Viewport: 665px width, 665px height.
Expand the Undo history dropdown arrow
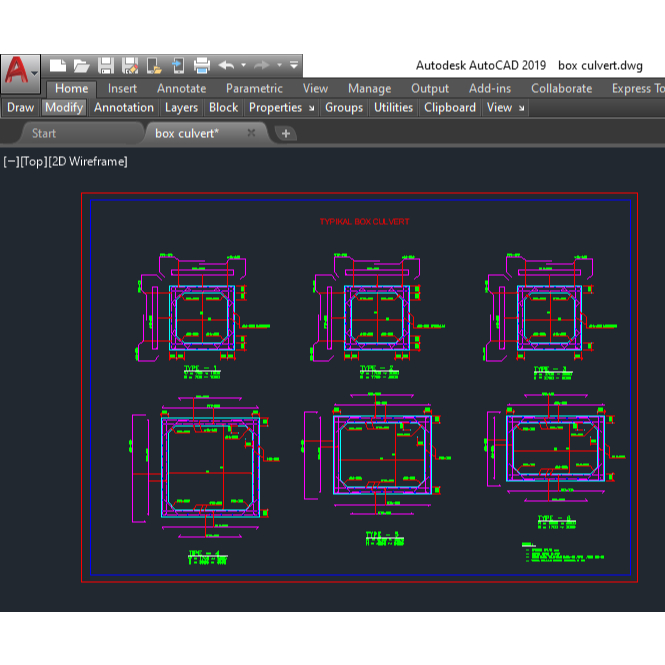[243, 65]
